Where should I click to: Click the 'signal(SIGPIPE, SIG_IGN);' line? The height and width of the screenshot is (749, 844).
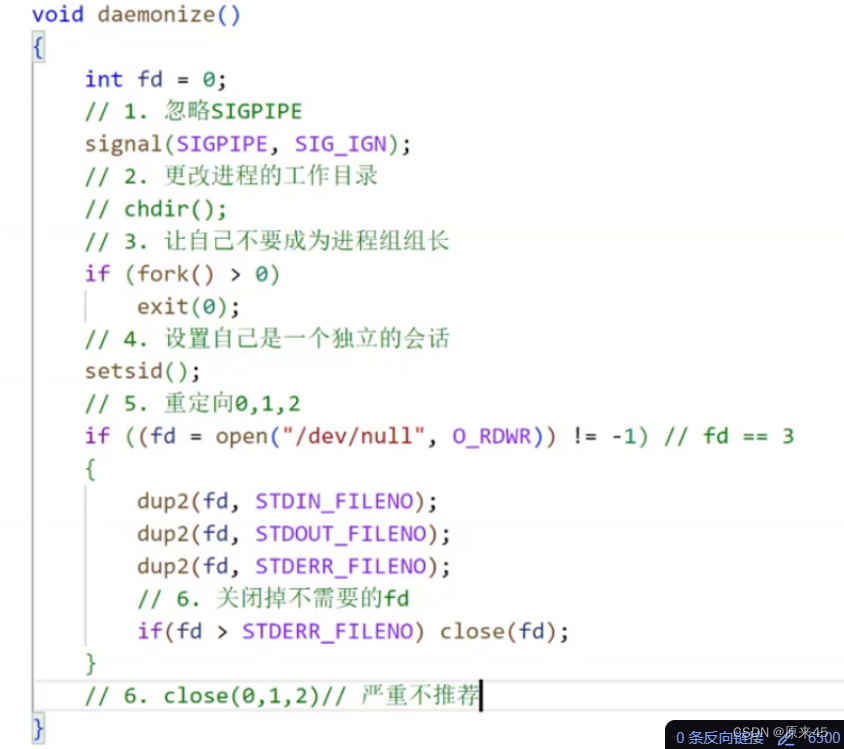(248, 144)
